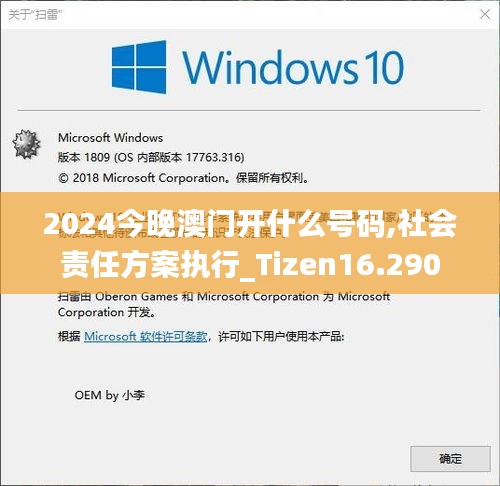Click the Windows 10 wordmark text
The image size is (500, 486).
(x=293, y=68)
